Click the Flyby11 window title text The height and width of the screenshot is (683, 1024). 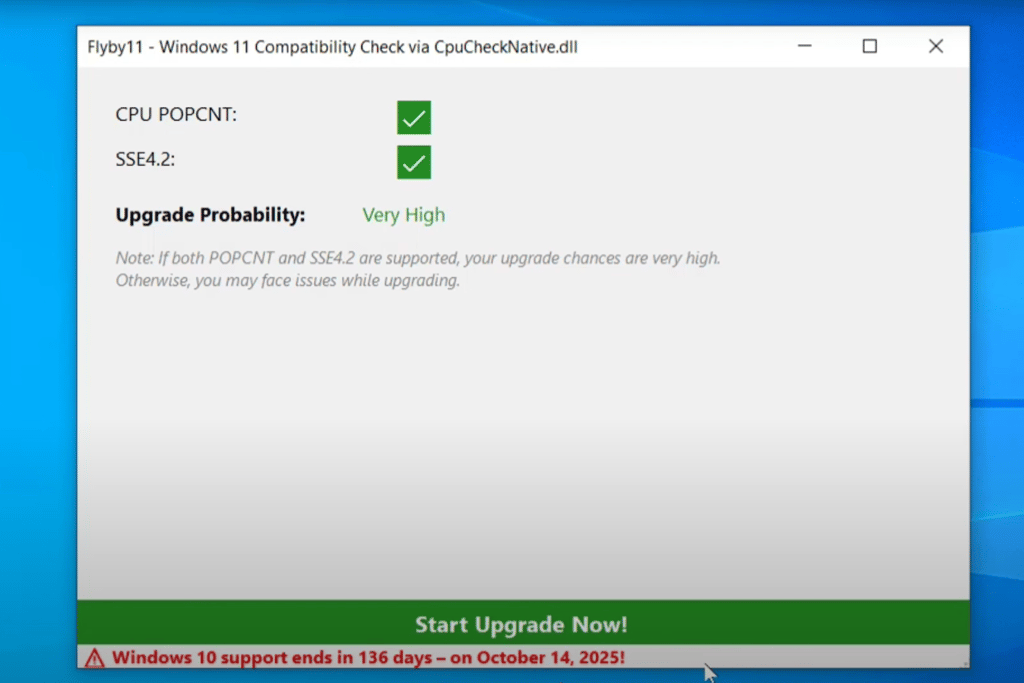332,47
